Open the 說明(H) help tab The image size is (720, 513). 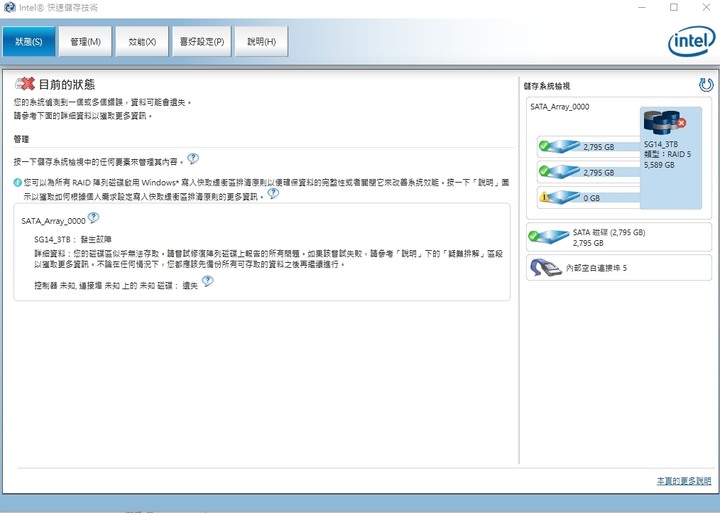(261, 41)
